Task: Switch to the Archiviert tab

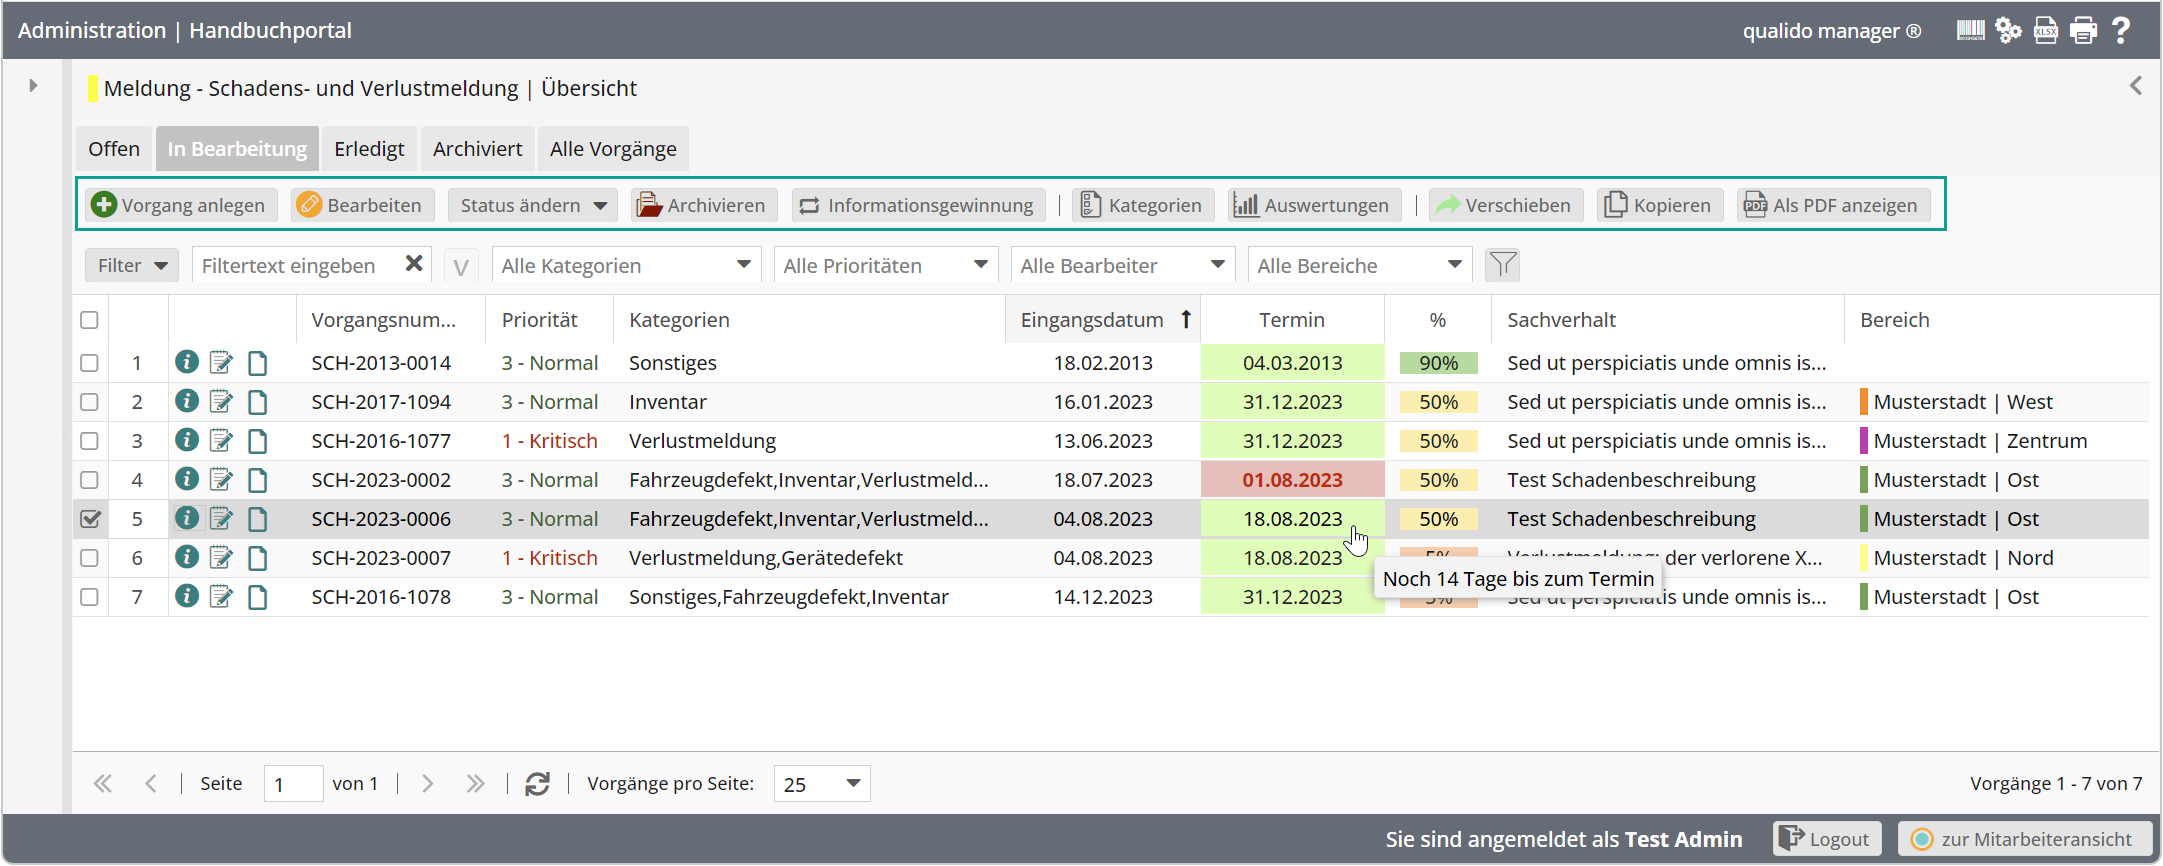Action: coord(478,149)
